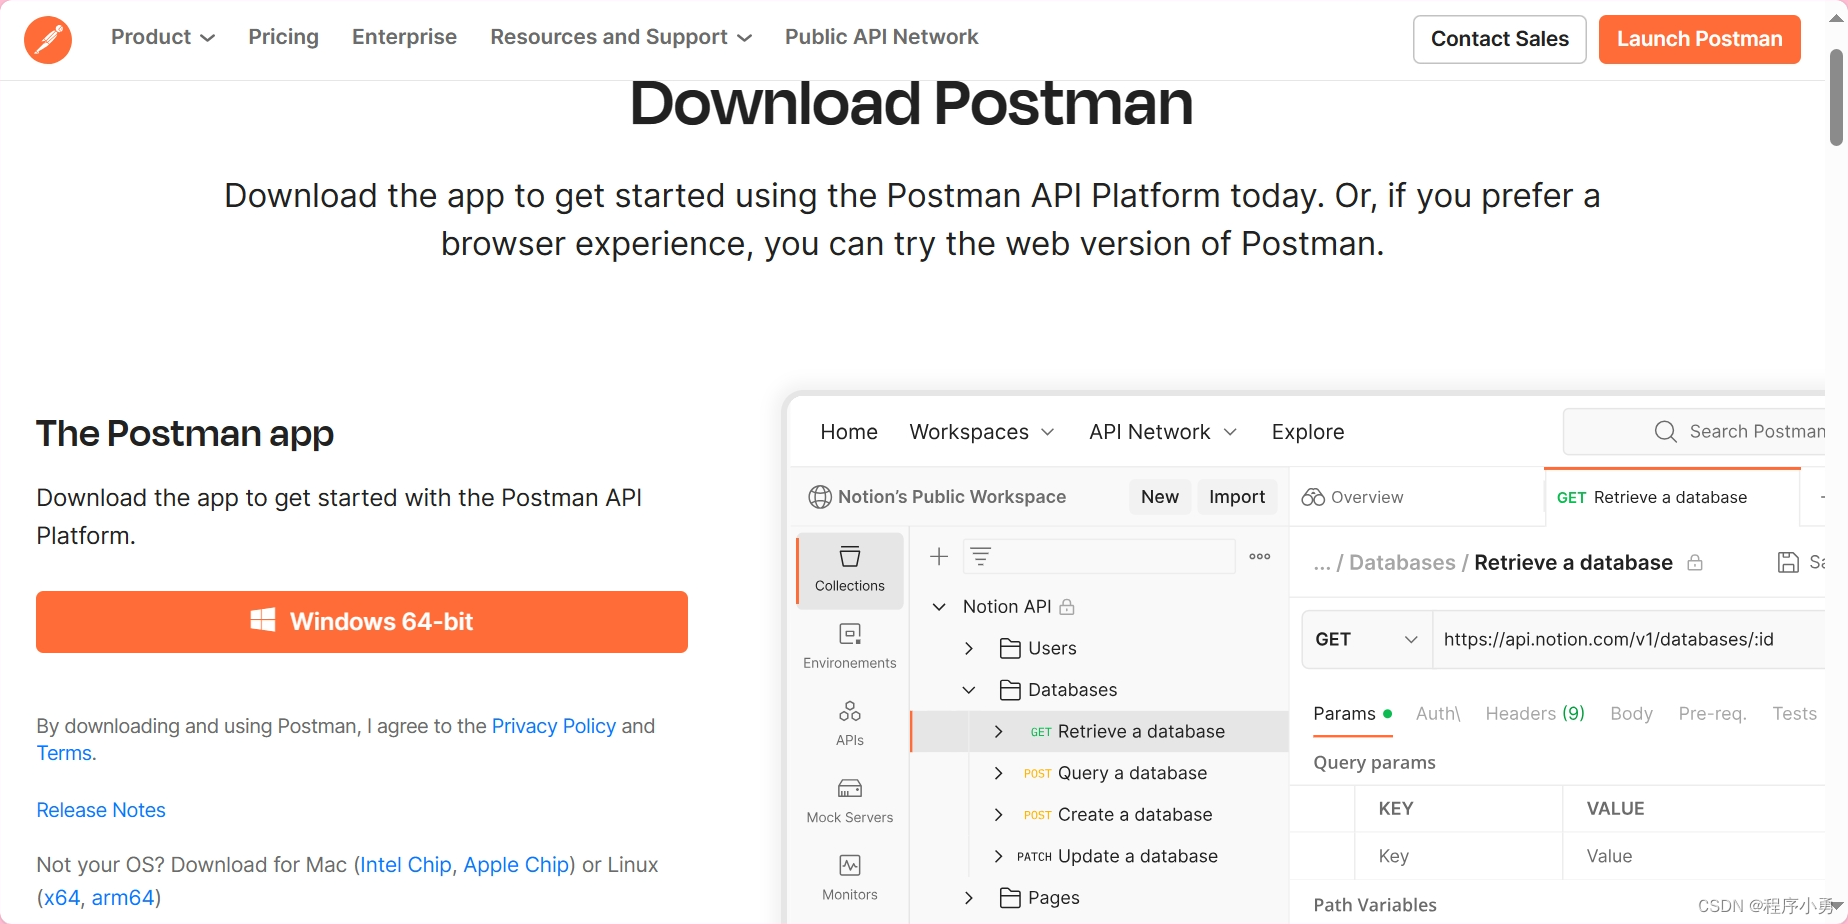Open the Workspaces dropdown
The height and width of the screenshot is (924, 1848).
tap(982, 432)
